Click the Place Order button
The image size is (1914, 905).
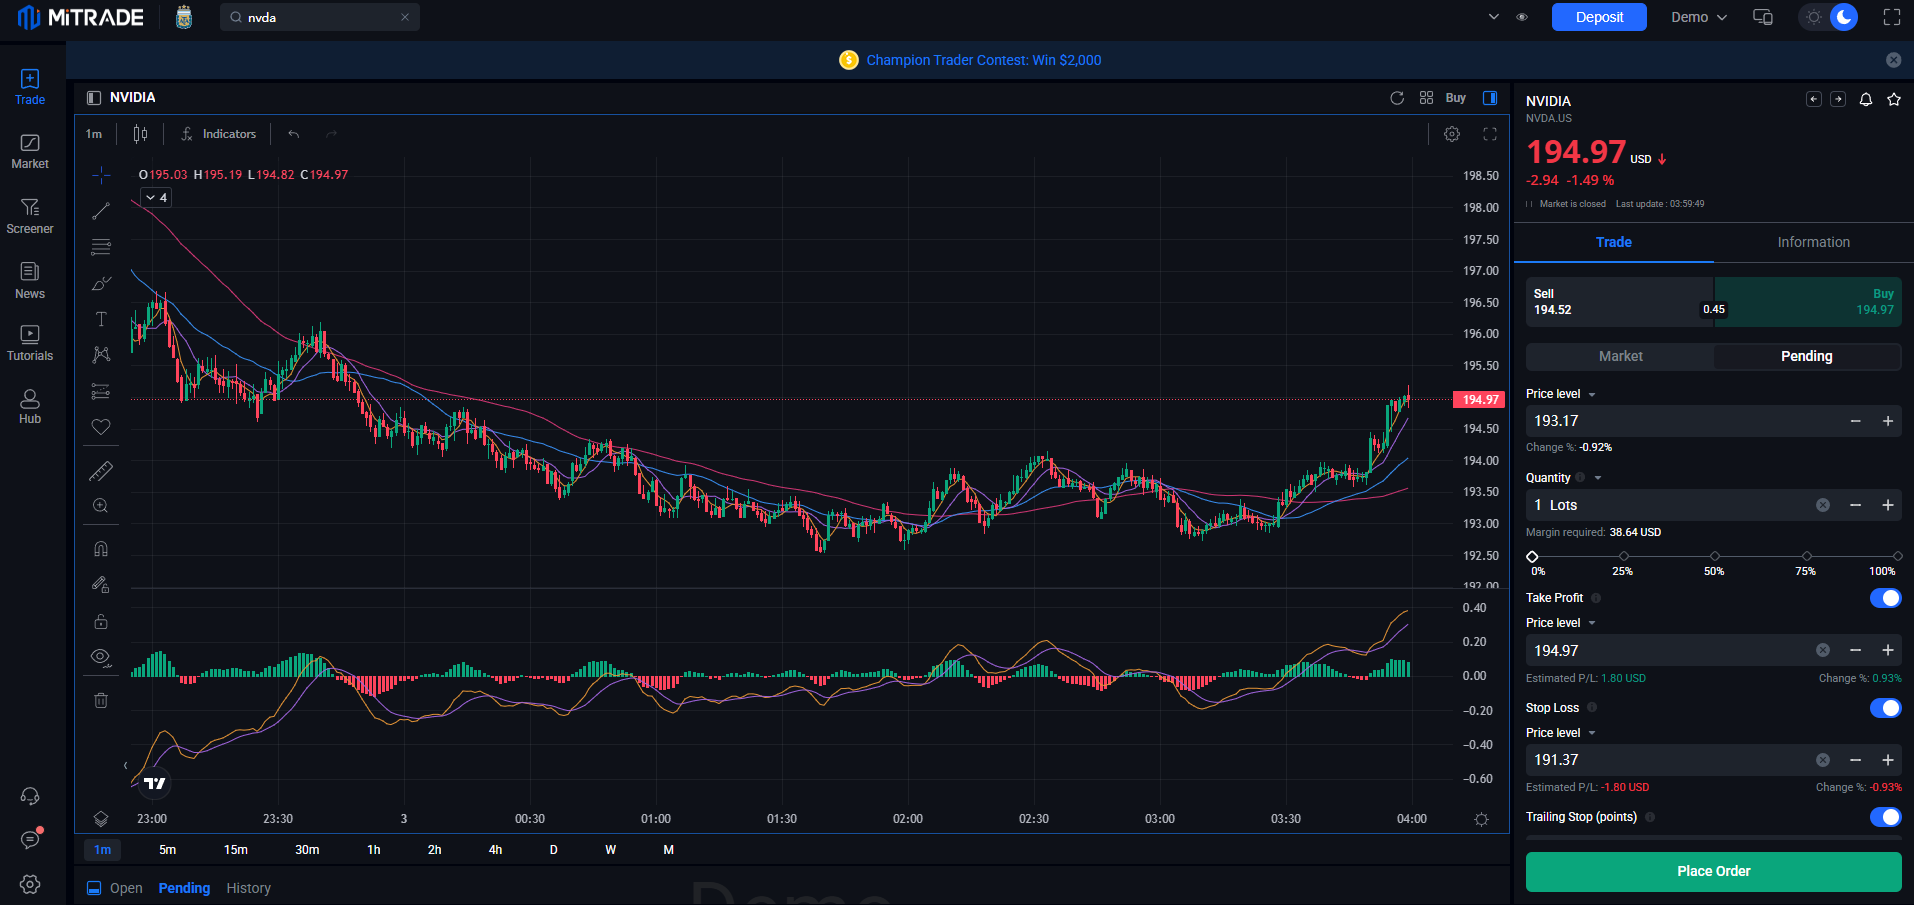coord(1714,871)
